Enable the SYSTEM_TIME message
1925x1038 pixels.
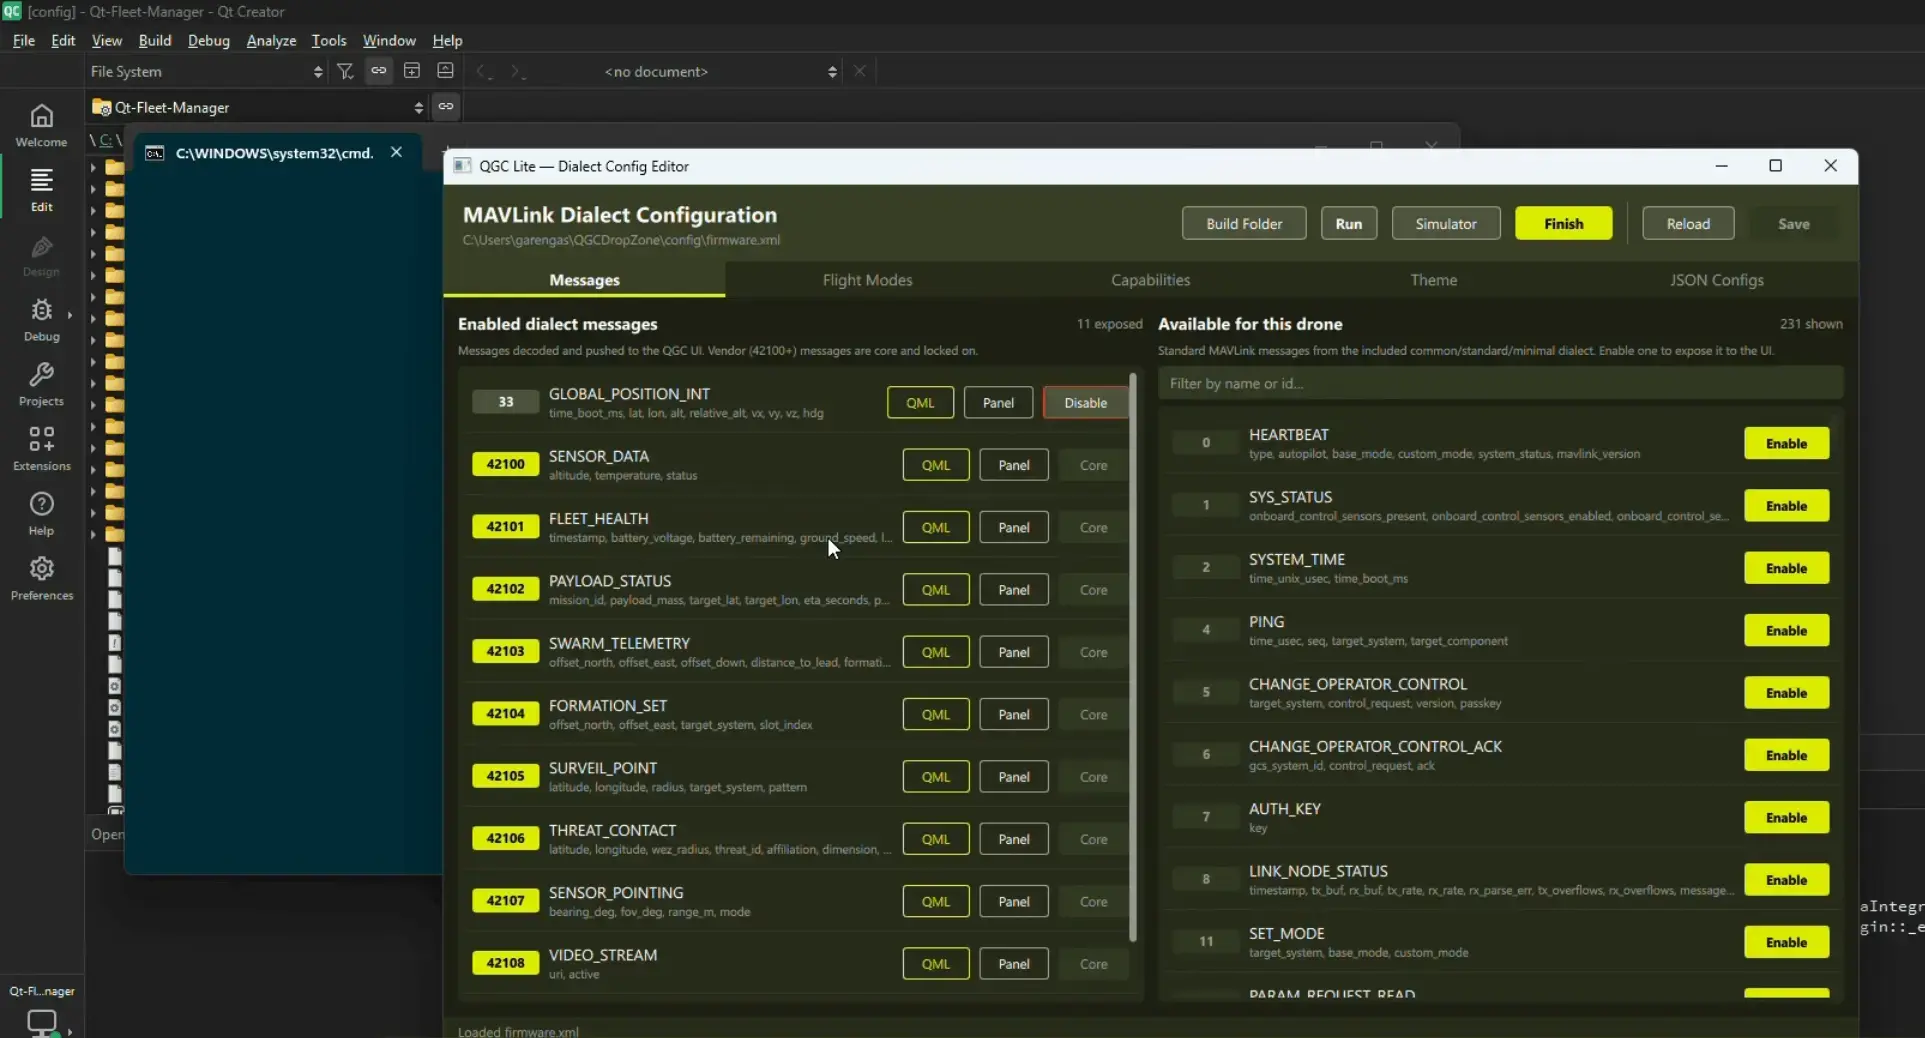coord(1786,568)
